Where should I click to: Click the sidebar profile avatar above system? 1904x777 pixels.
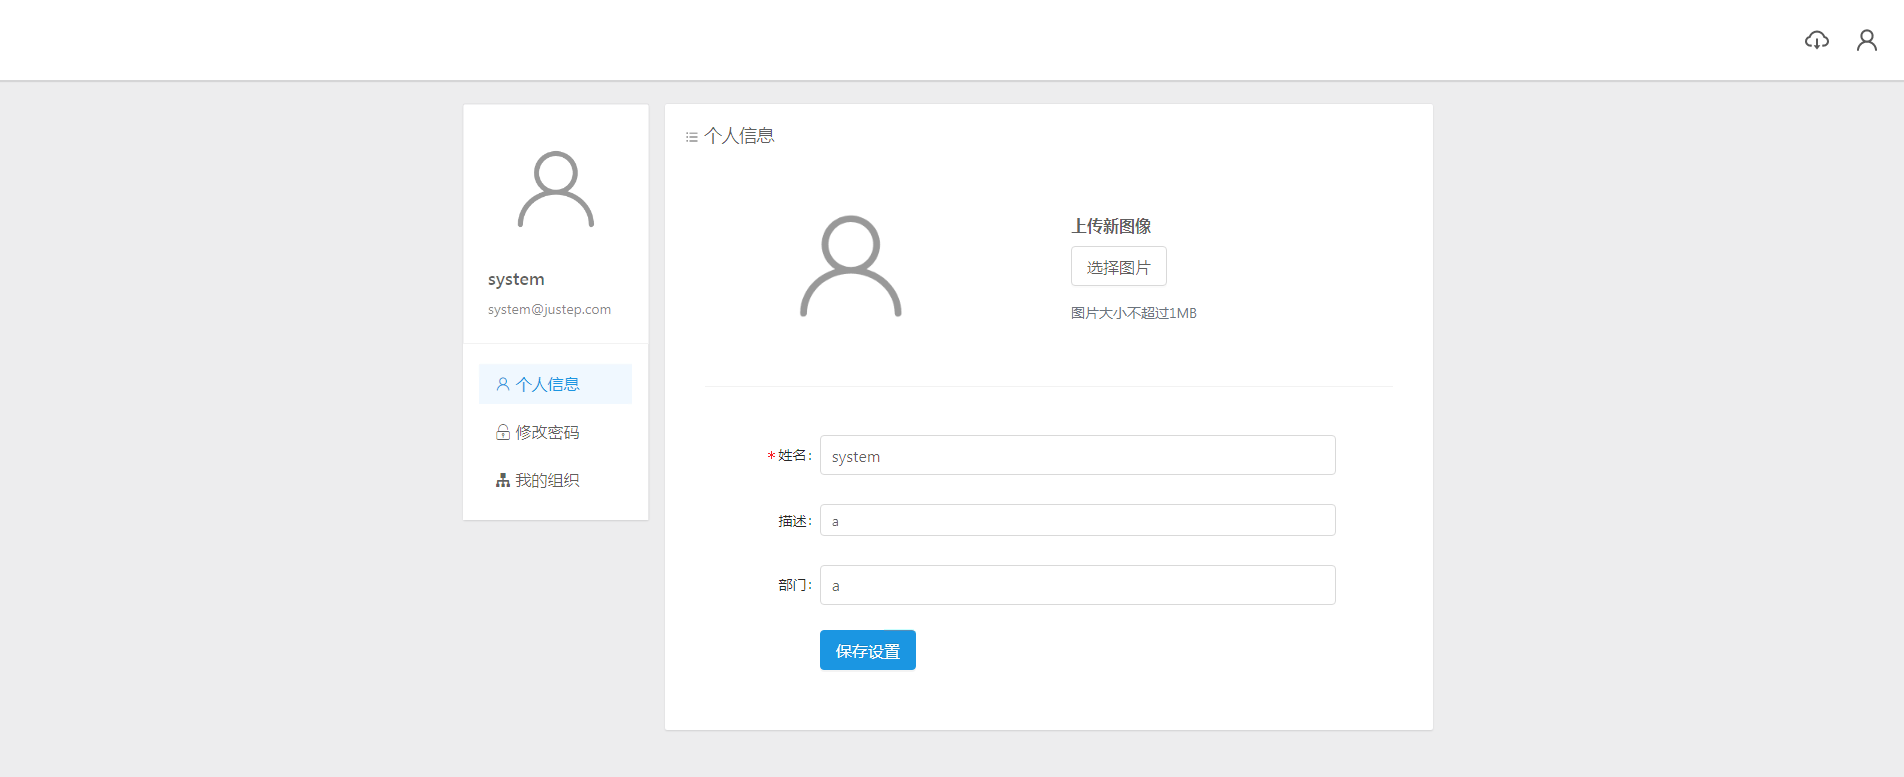556,189
